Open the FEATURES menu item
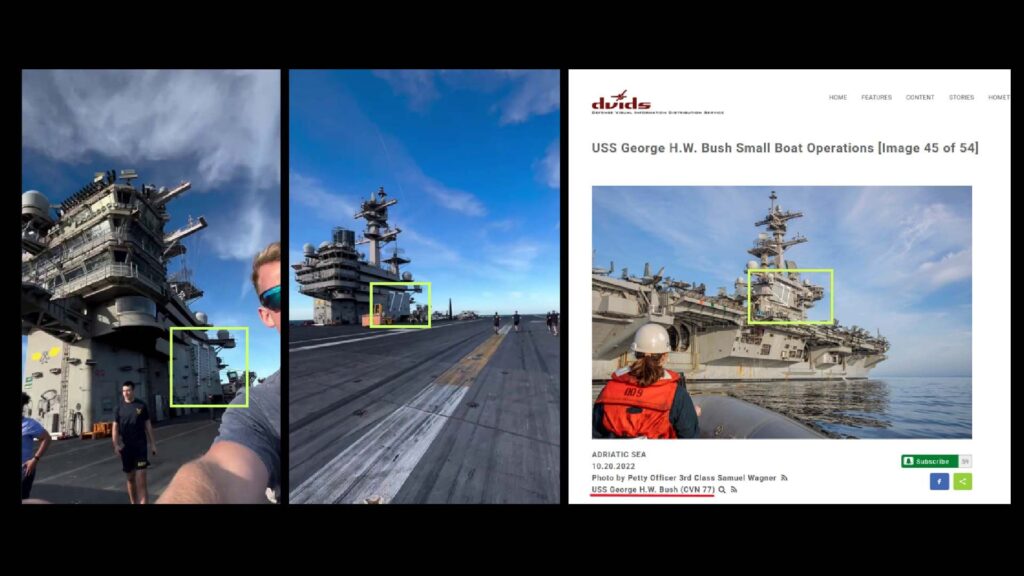 (x=876, y=97)
